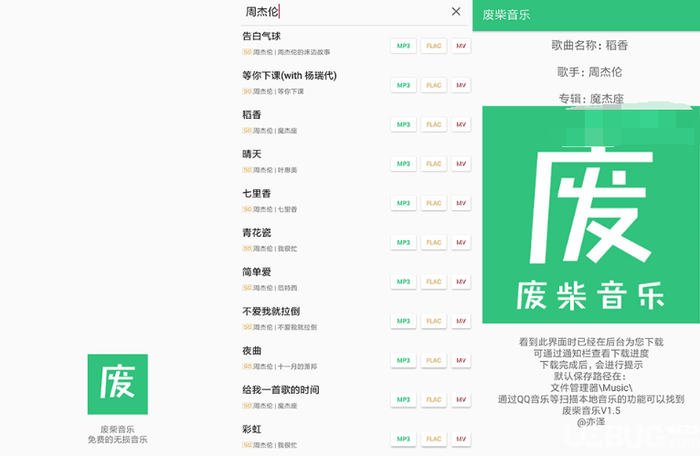This screenshot has height=456, width=700.
Task: Open MV for 给我一首歌的时间
Action: pos(461,400)
